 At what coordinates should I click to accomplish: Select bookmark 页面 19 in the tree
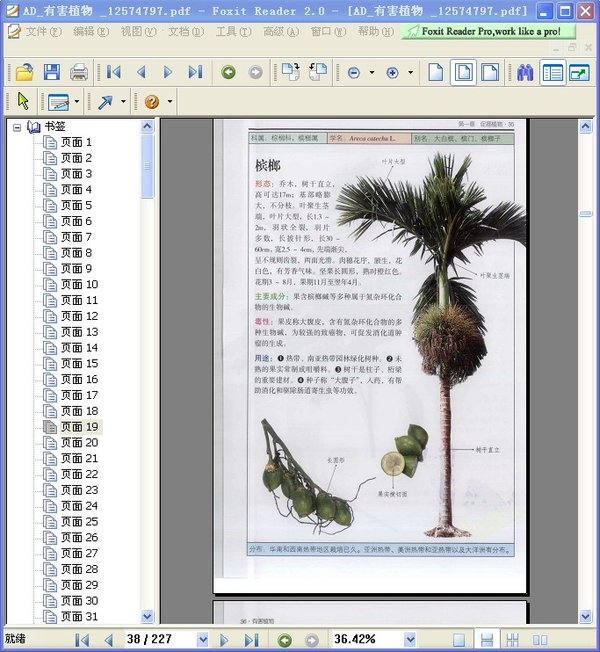coord(78,426)
